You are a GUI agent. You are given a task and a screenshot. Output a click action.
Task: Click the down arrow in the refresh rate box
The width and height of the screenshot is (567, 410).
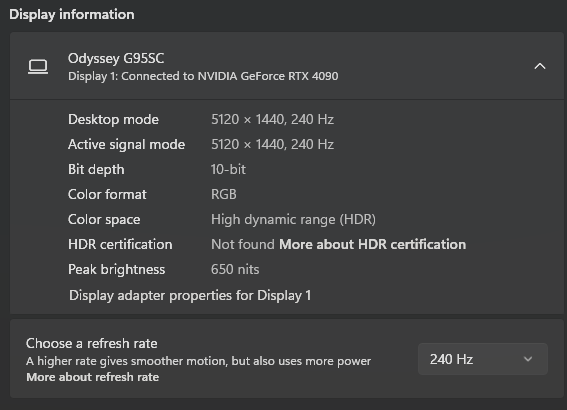(x=528, y=359)
